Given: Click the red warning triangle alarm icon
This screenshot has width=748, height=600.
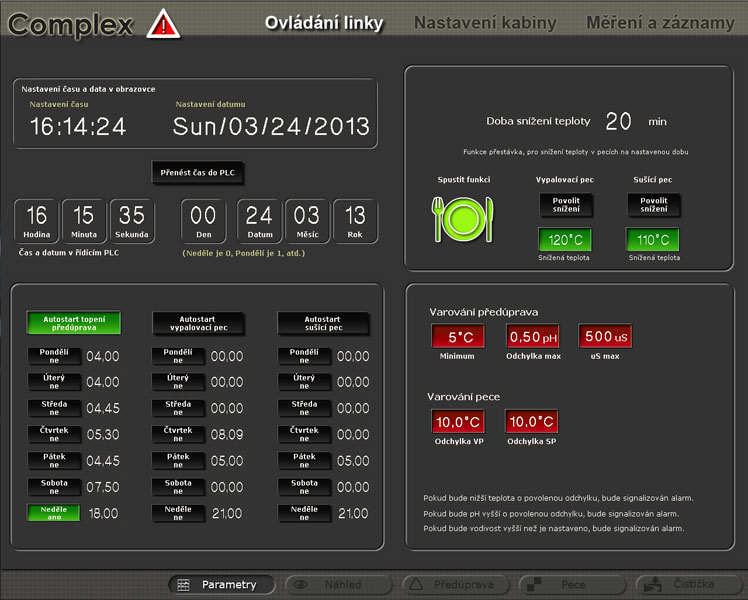Looking at the screenshot, I should coord(163,23).
